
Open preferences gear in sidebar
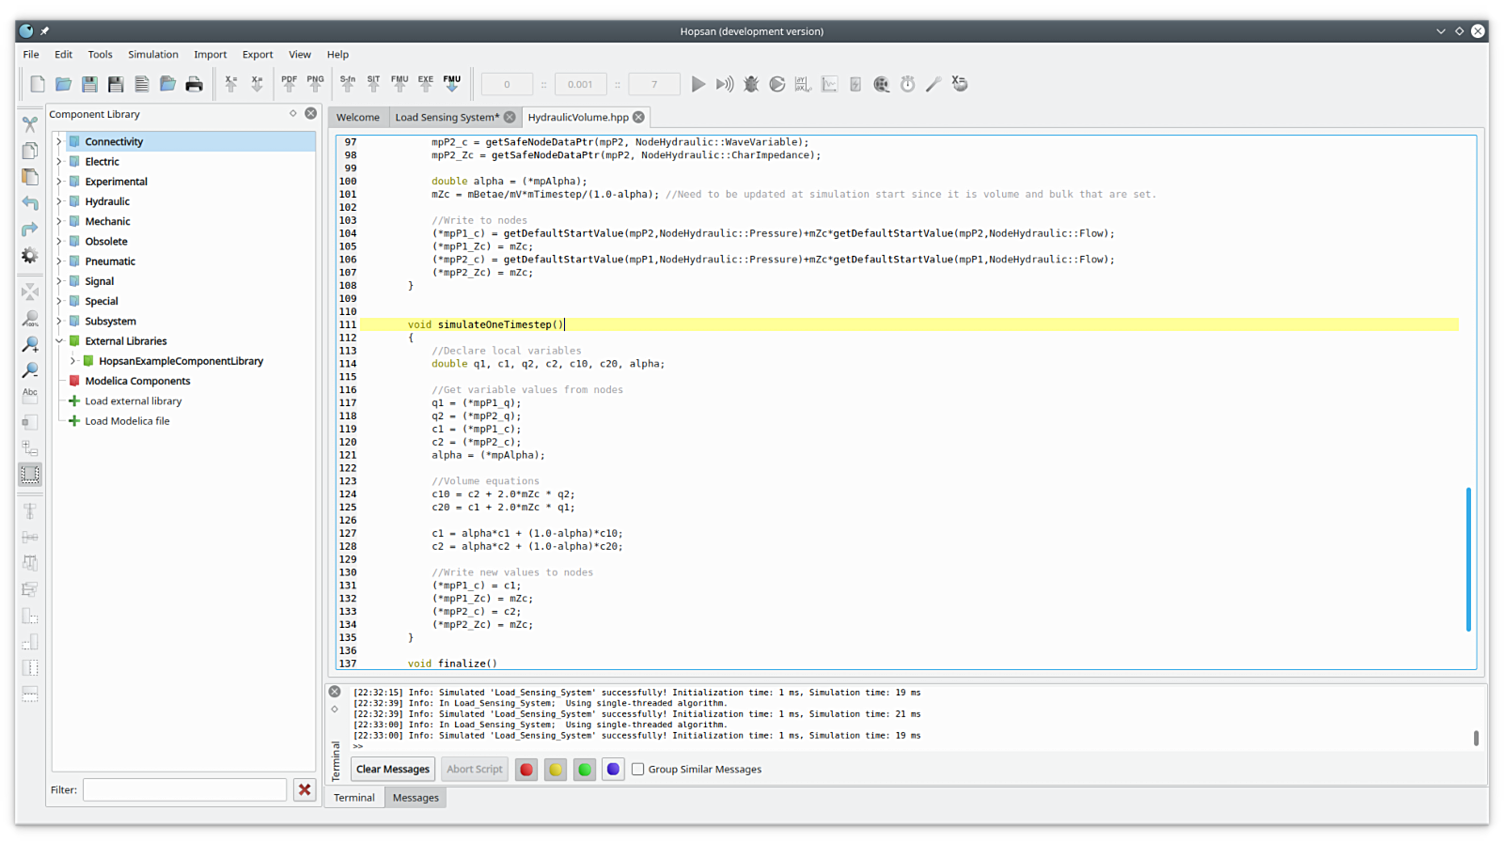click(30, 256)
